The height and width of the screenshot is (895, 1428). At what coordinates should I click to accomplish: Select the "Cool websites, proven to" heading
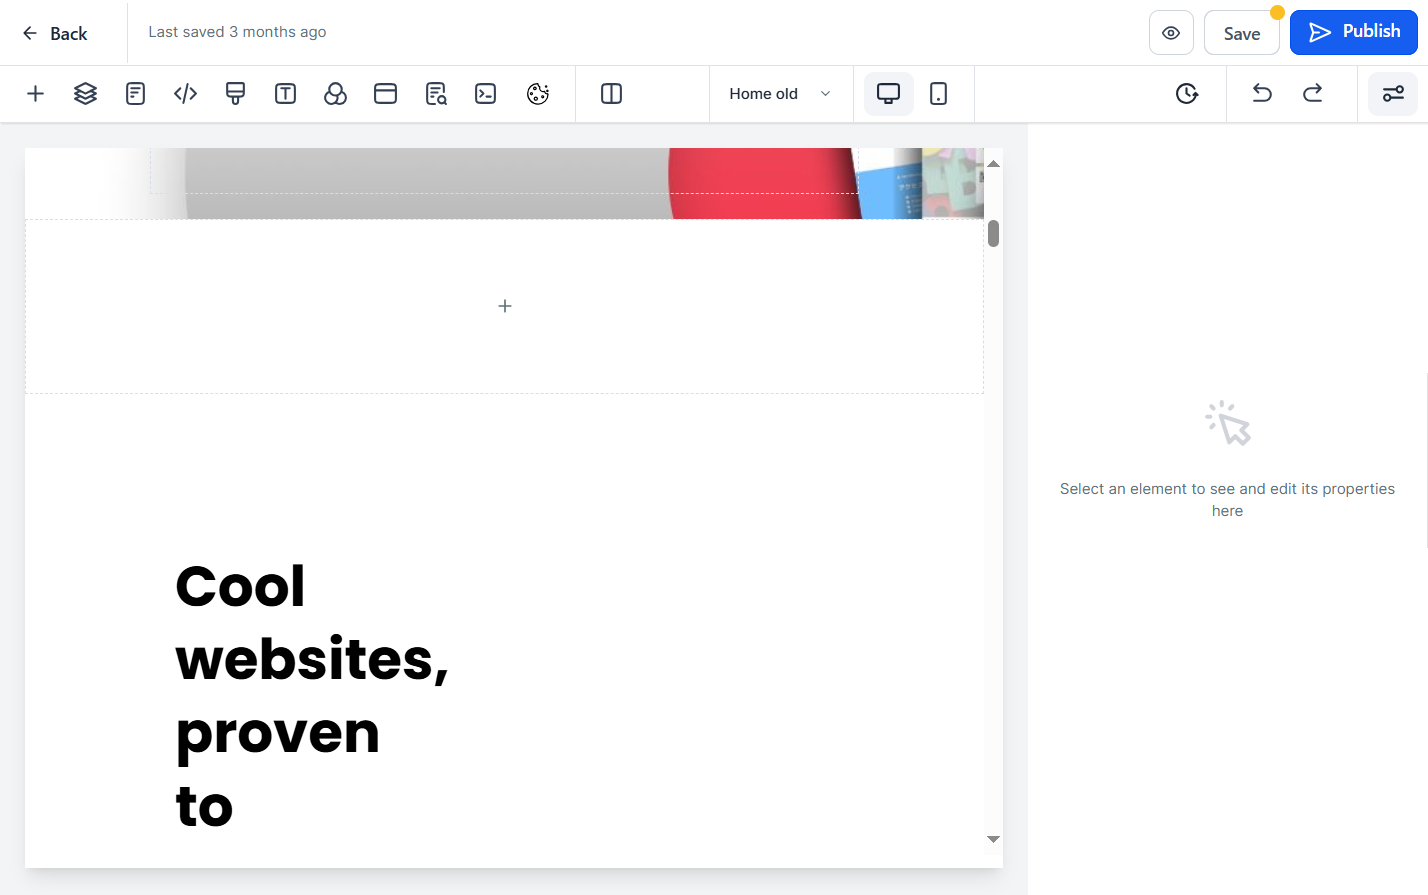point(312,696)
